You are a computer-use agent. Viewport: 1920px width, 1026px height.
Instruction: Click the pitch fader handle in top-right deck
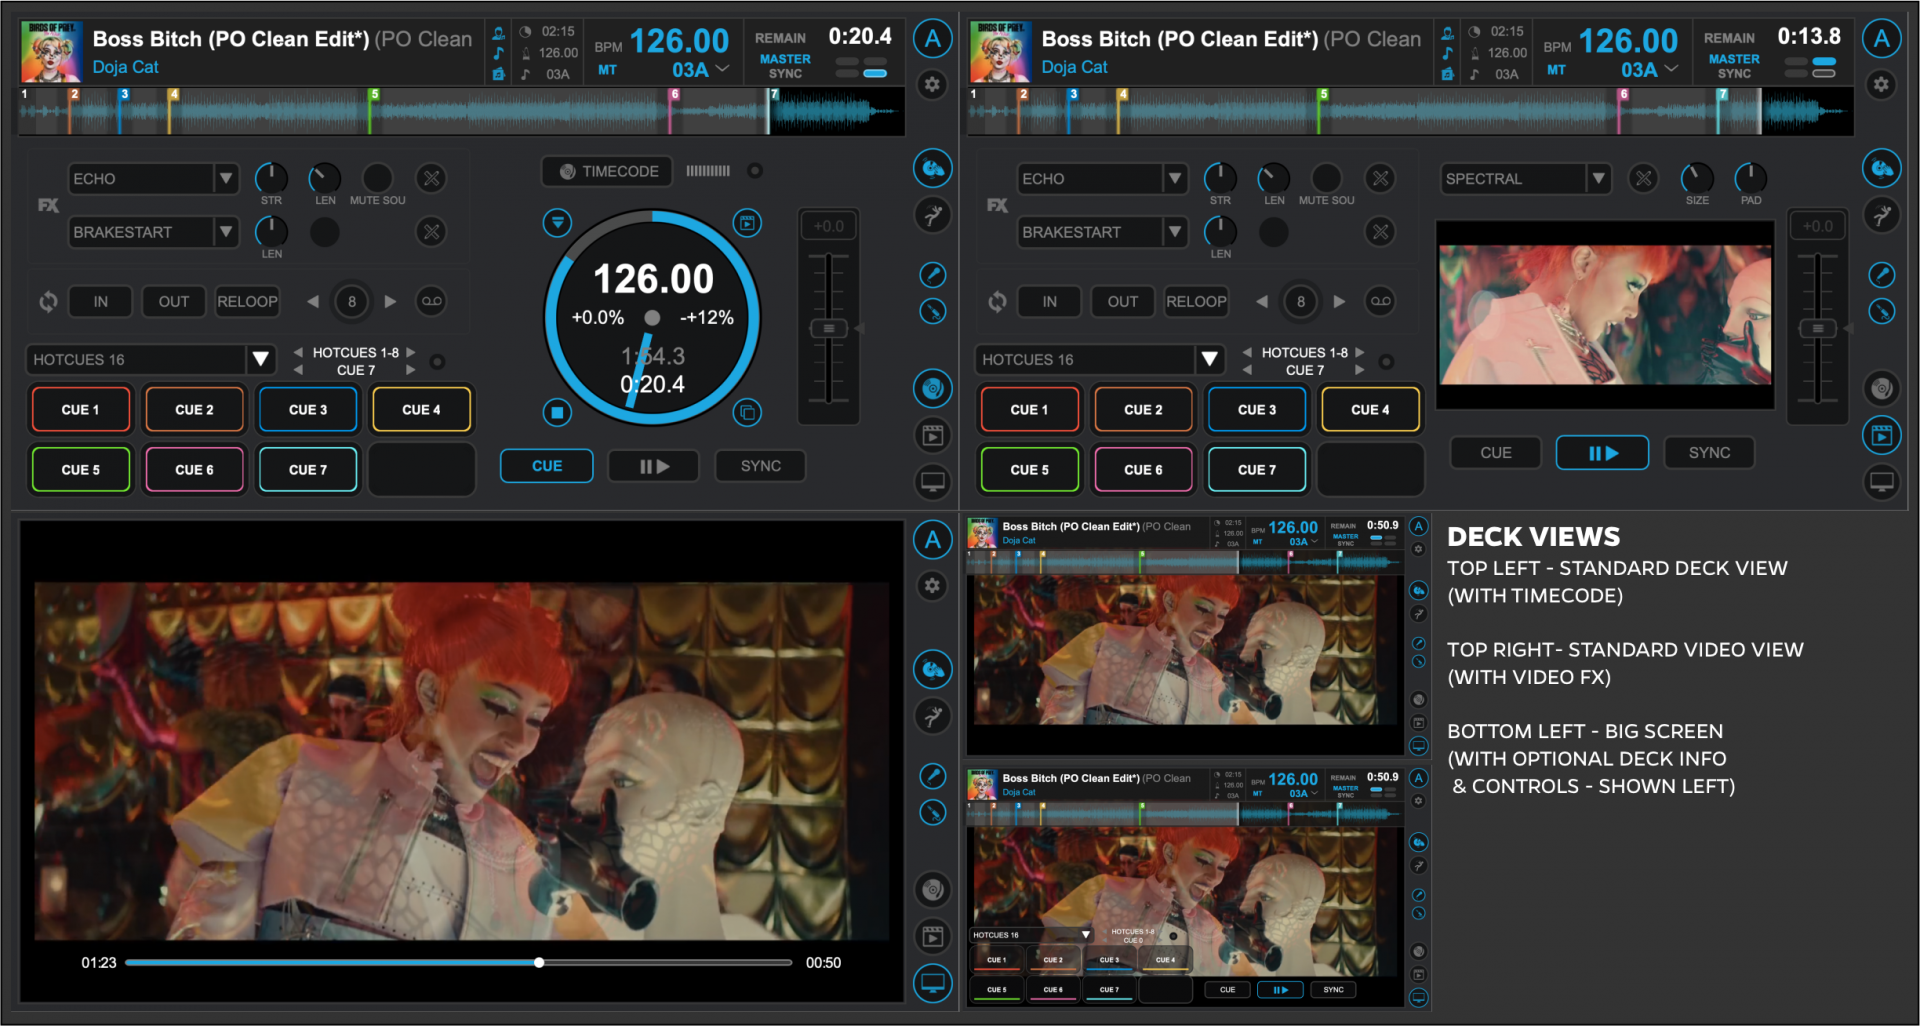[1817, 329]
